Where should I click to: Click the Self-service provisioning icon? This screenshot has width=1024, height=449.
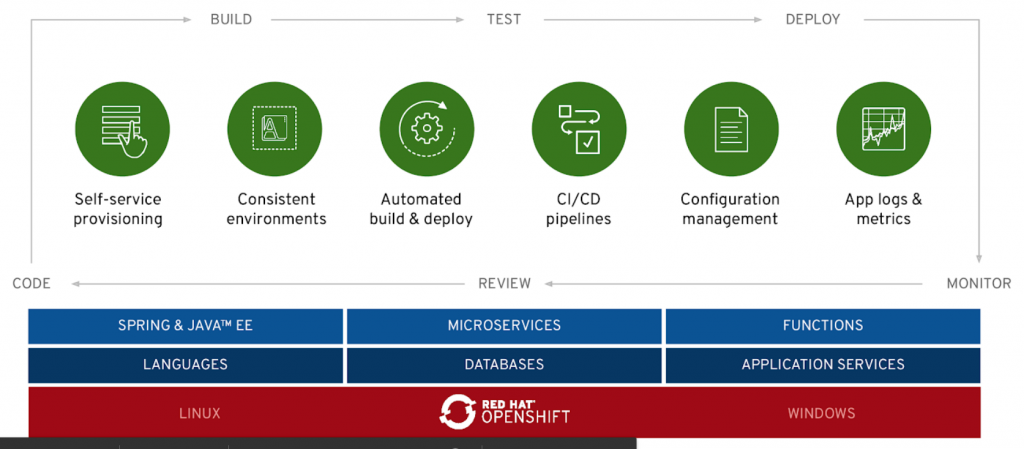[x=123, y=128]
